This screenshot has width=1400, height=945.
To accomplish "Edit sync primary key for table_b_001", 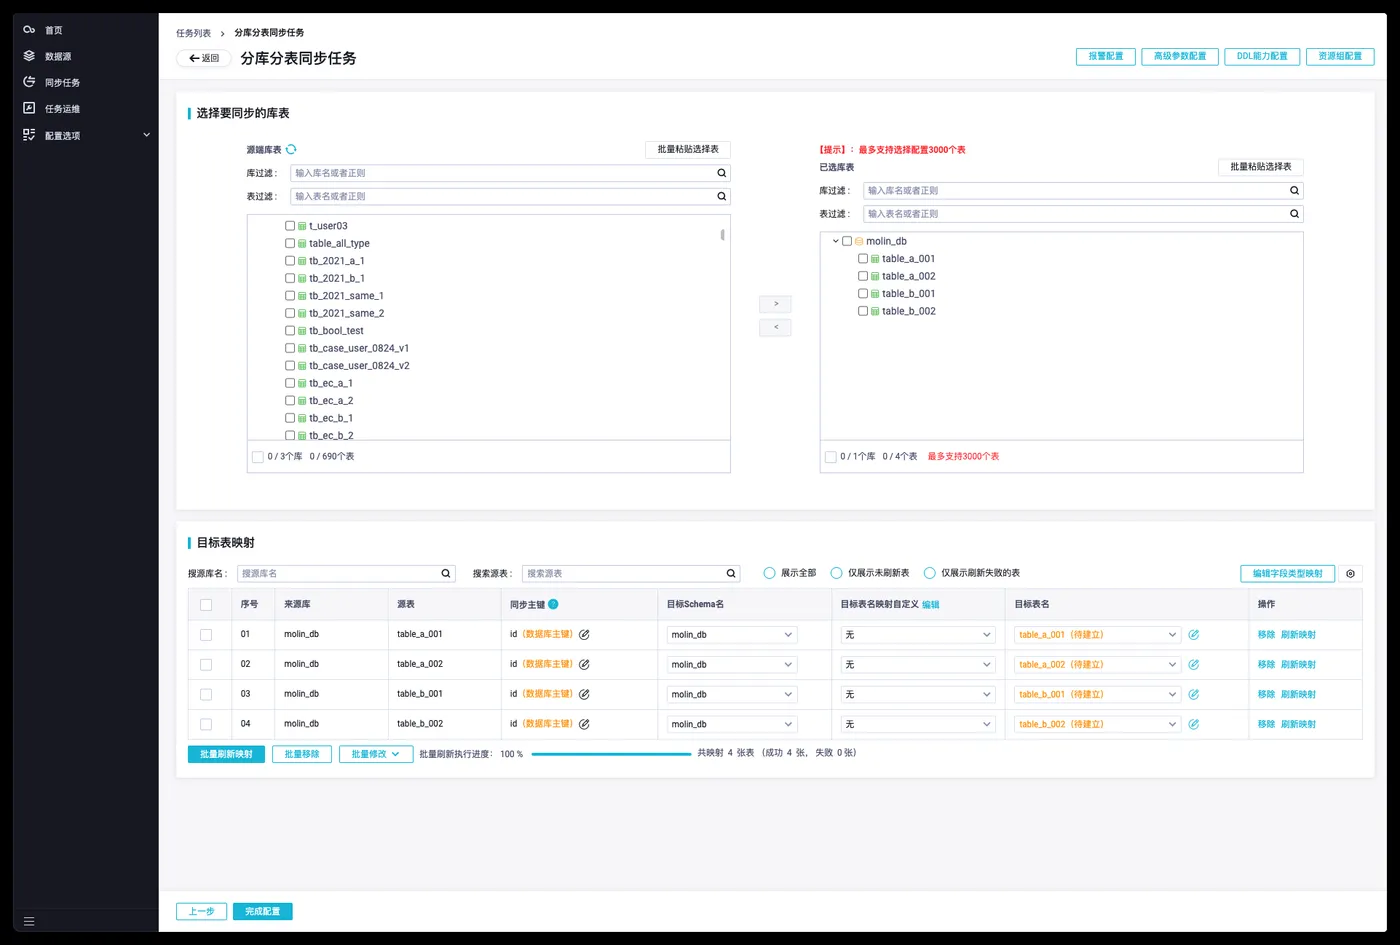I will click(584, 694).
